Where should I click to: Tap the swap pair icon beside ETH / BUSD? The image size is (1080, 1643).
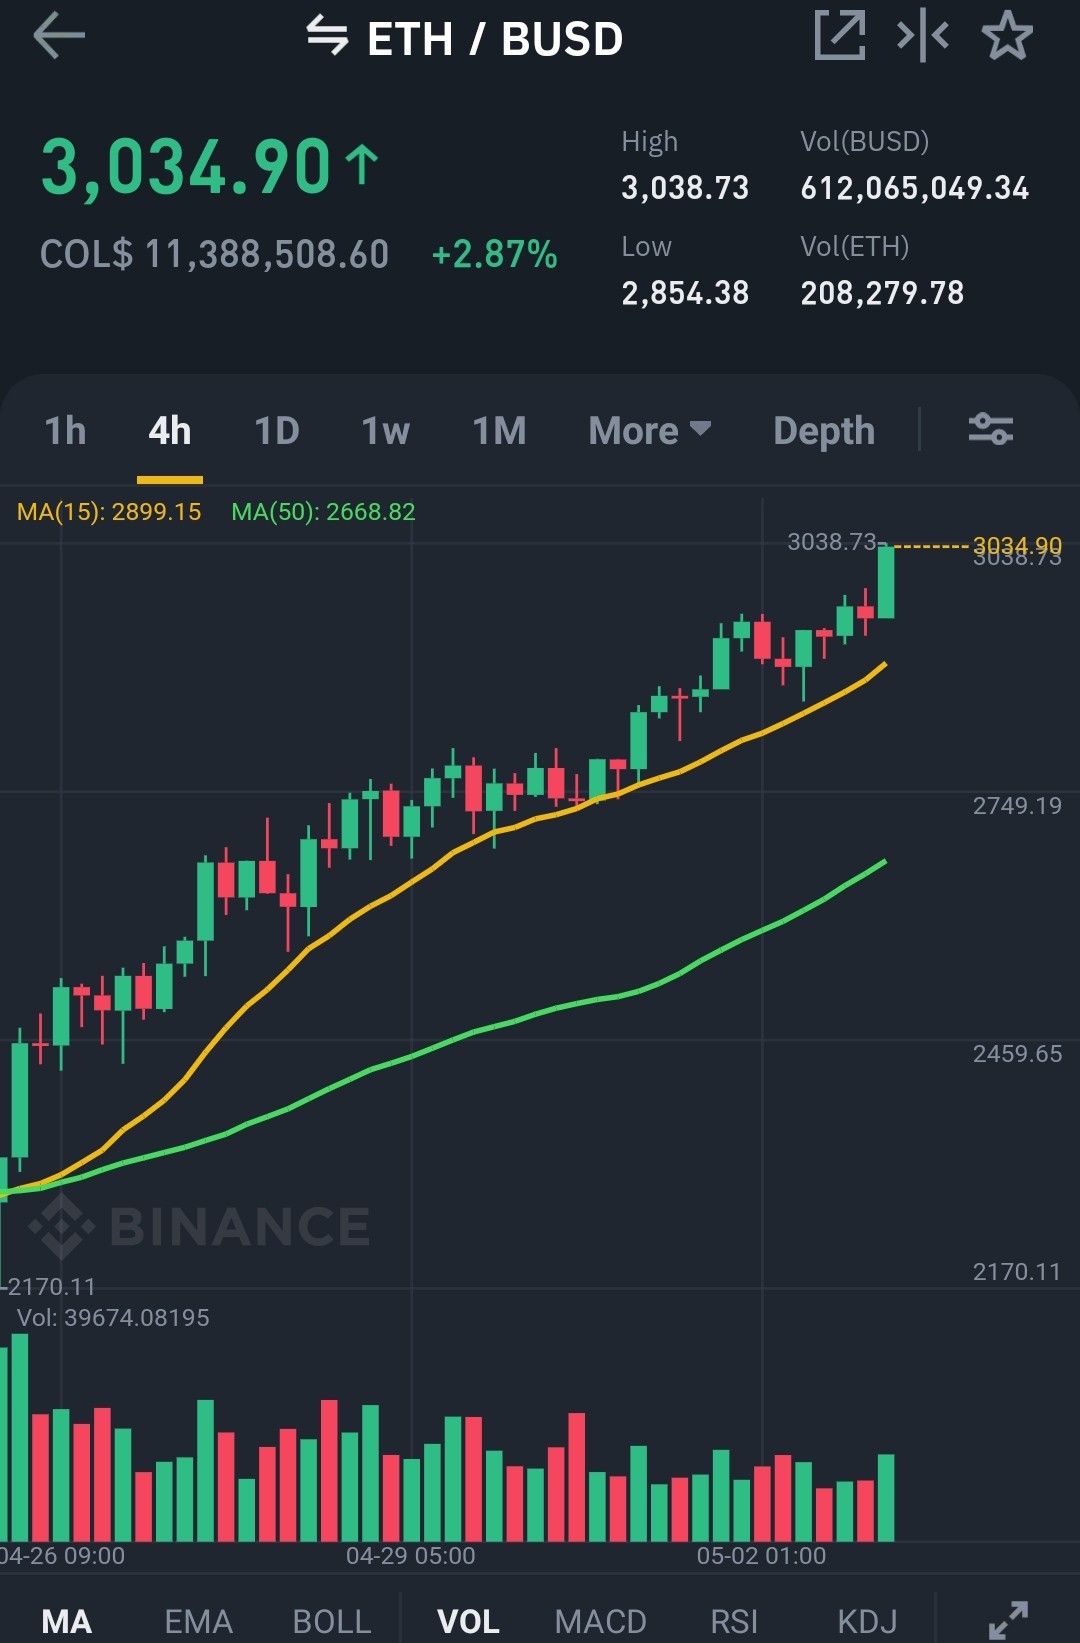tap(327, 36)
